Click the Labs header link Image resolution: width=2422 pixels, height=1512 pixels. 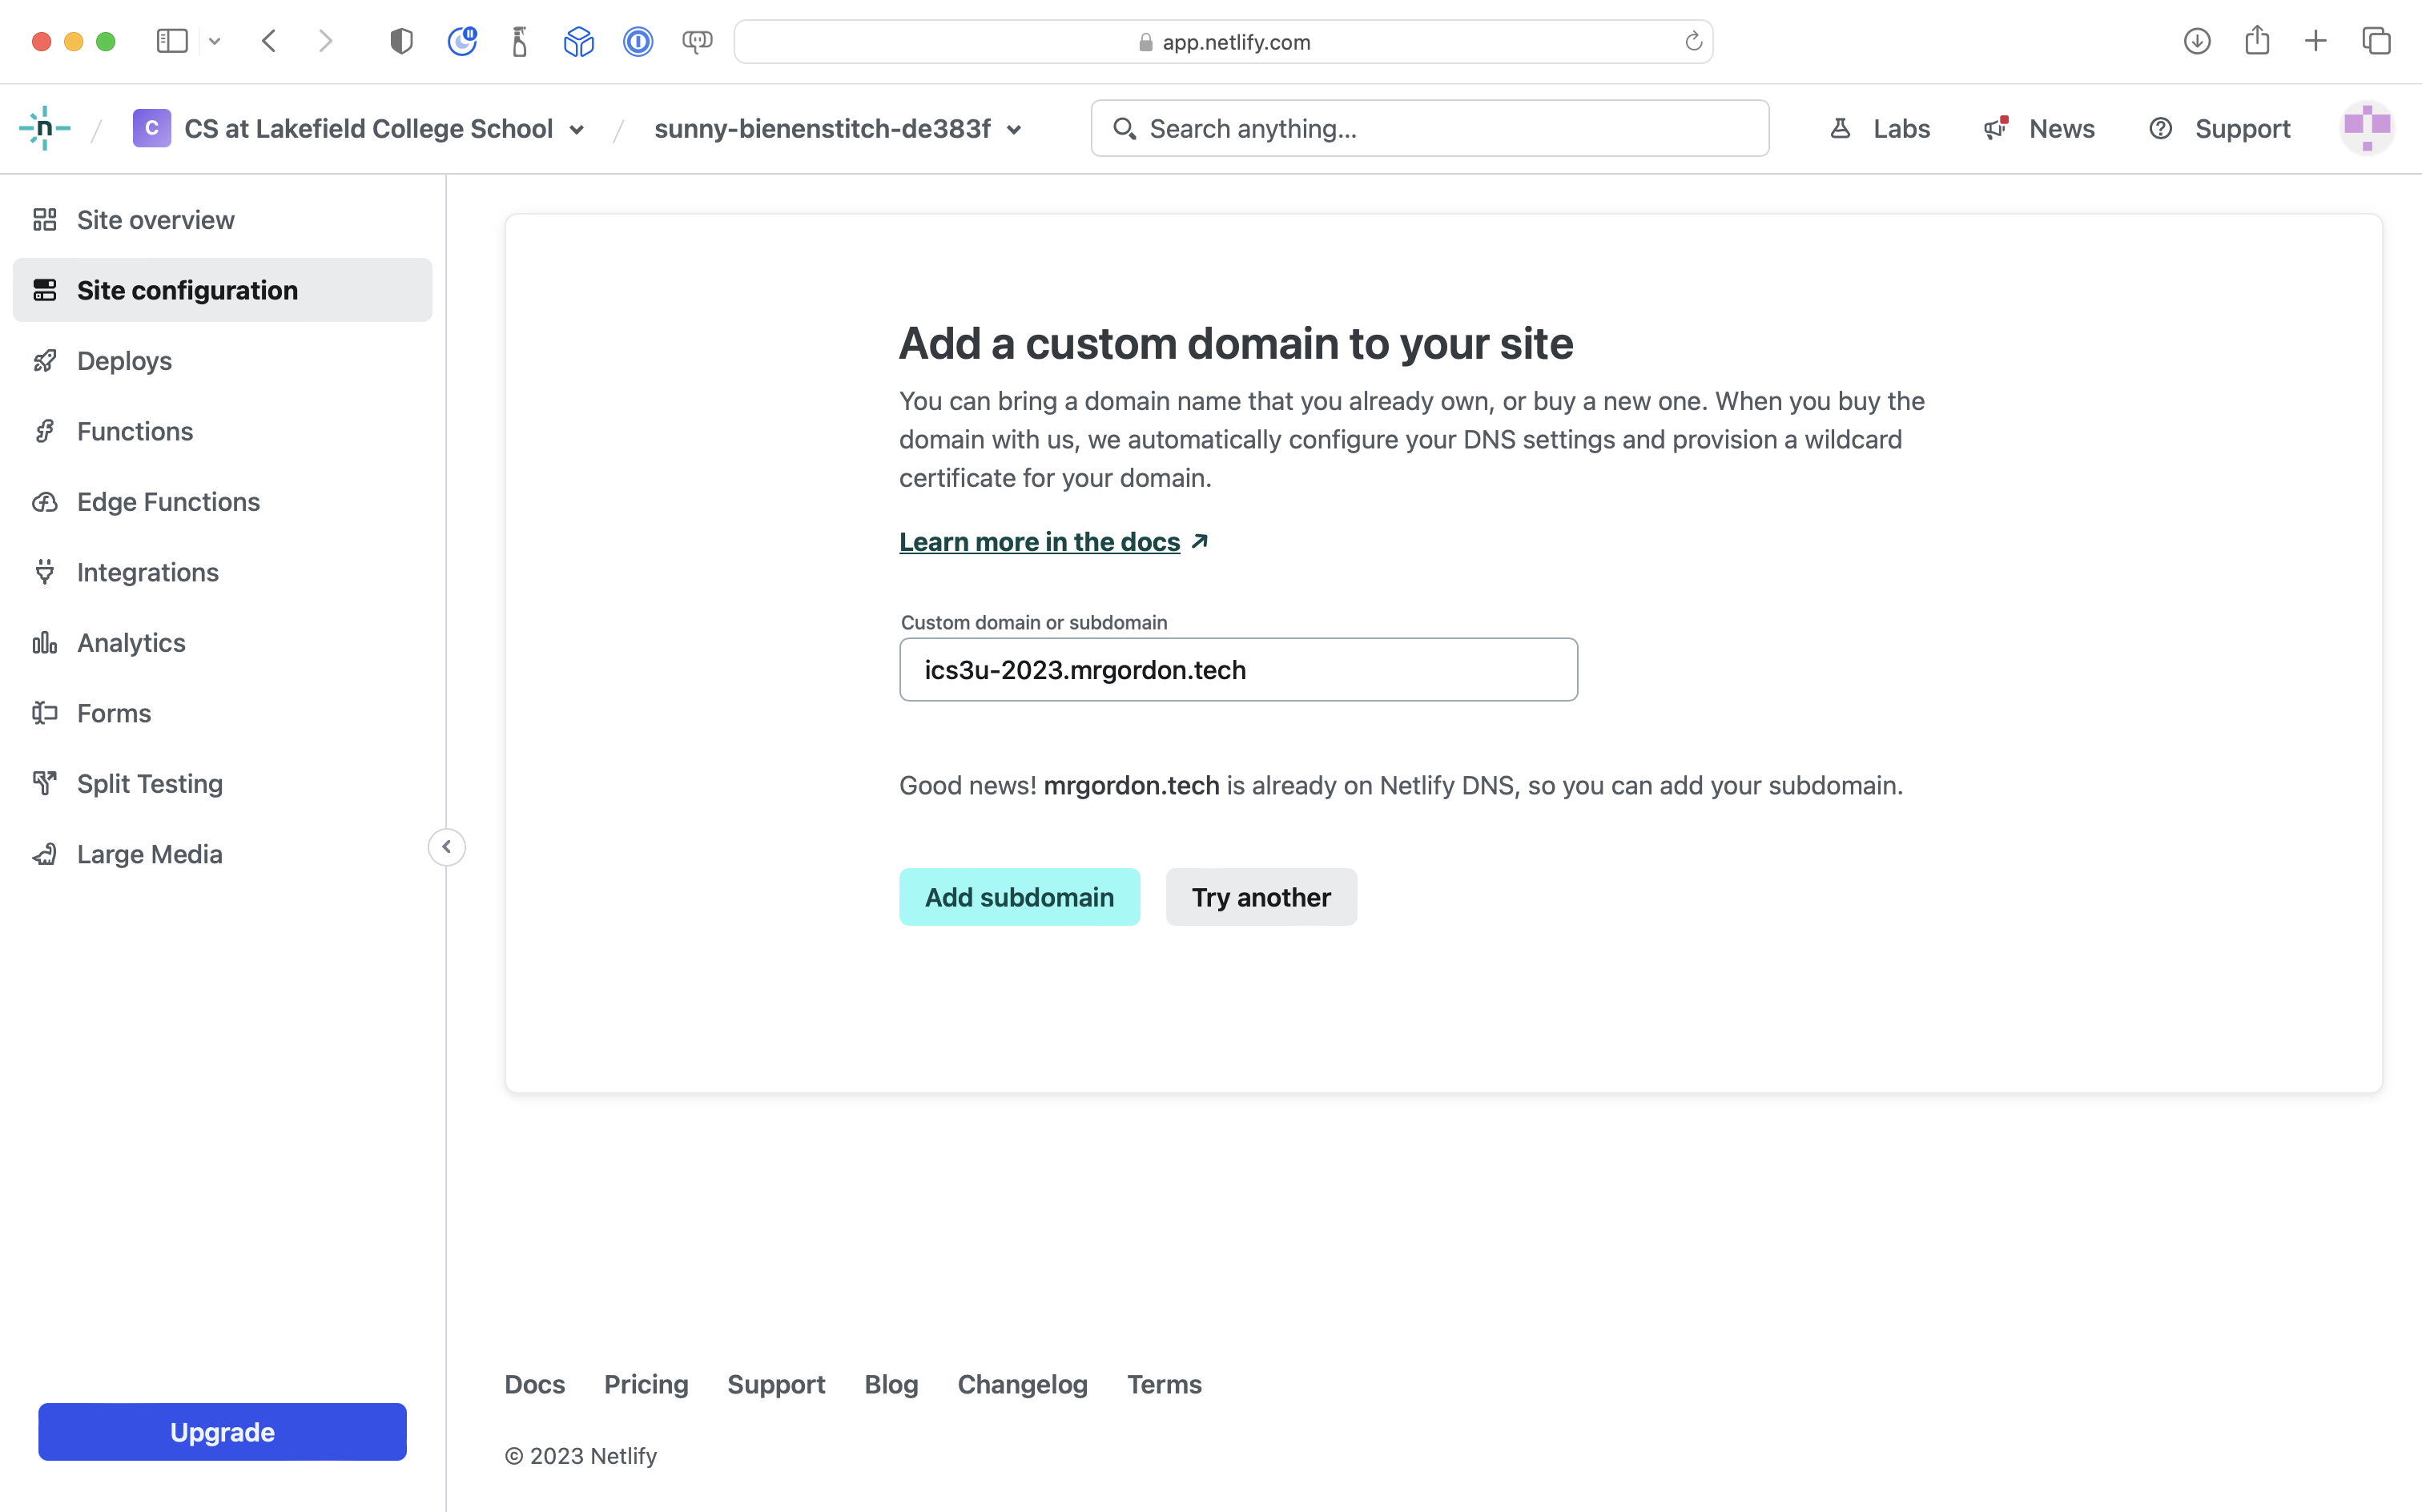click(1879, 128)
